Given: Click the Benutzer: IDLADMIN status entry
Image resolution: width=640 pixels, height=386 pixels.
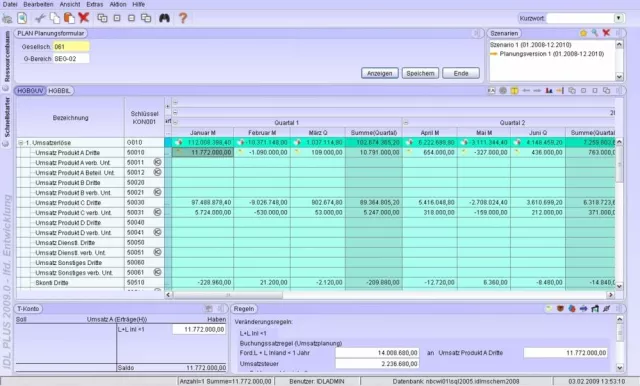Looking at the screenshot, I should coord(317,382).
